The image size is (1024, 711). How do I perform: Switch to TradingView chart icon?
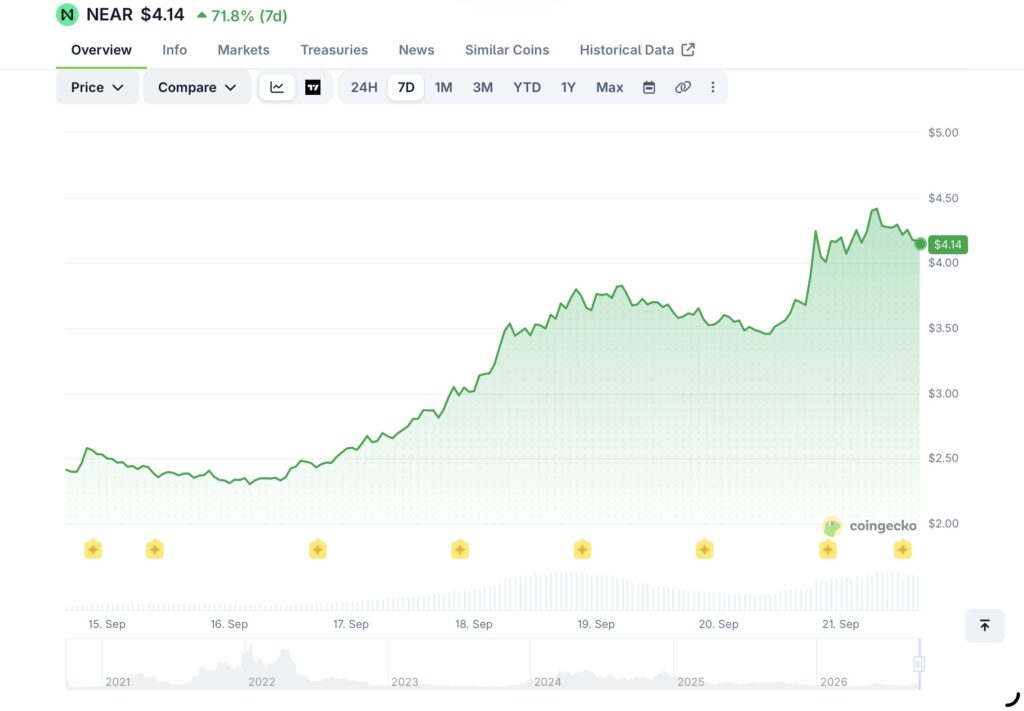(x=313, y=87)
